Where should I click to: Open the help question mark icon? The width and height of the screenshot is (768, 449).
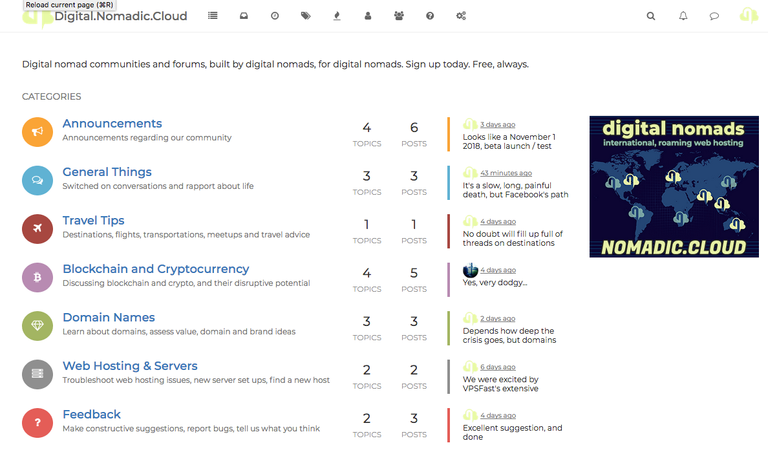[430, 16]
